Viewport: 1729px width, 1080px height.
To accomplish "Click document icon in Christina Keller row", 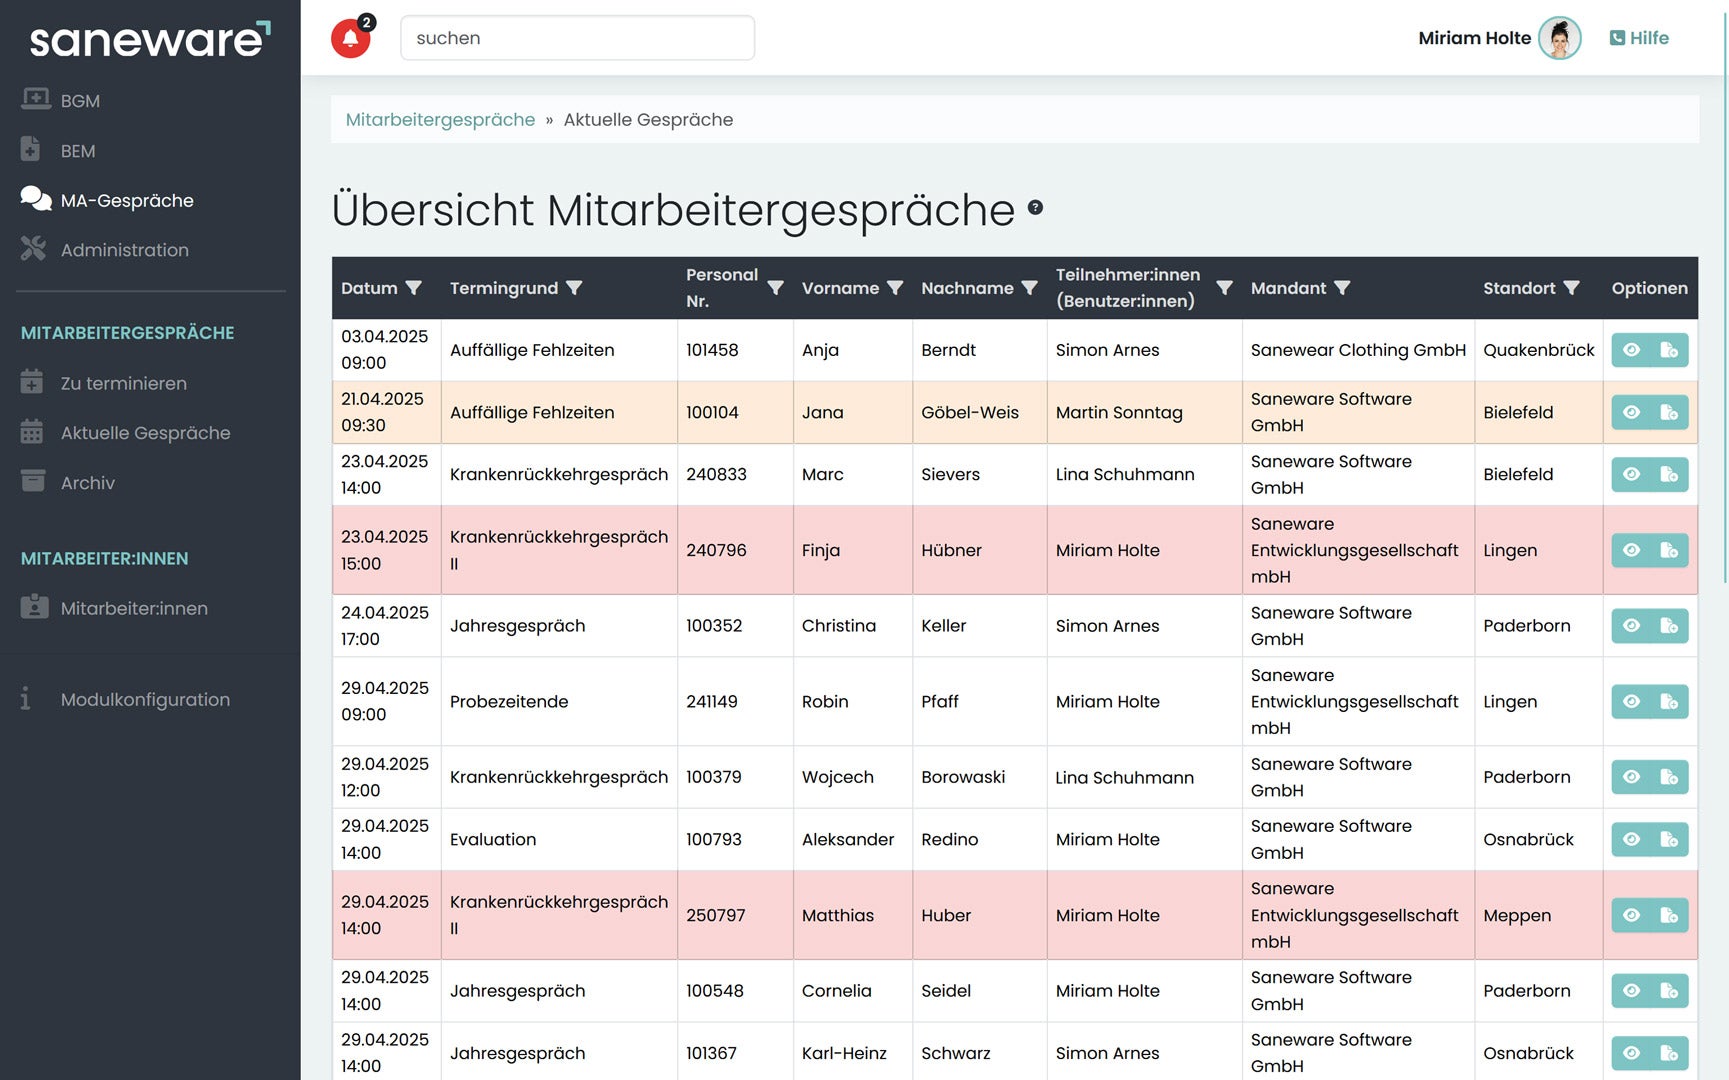I will pos(1669,626).
